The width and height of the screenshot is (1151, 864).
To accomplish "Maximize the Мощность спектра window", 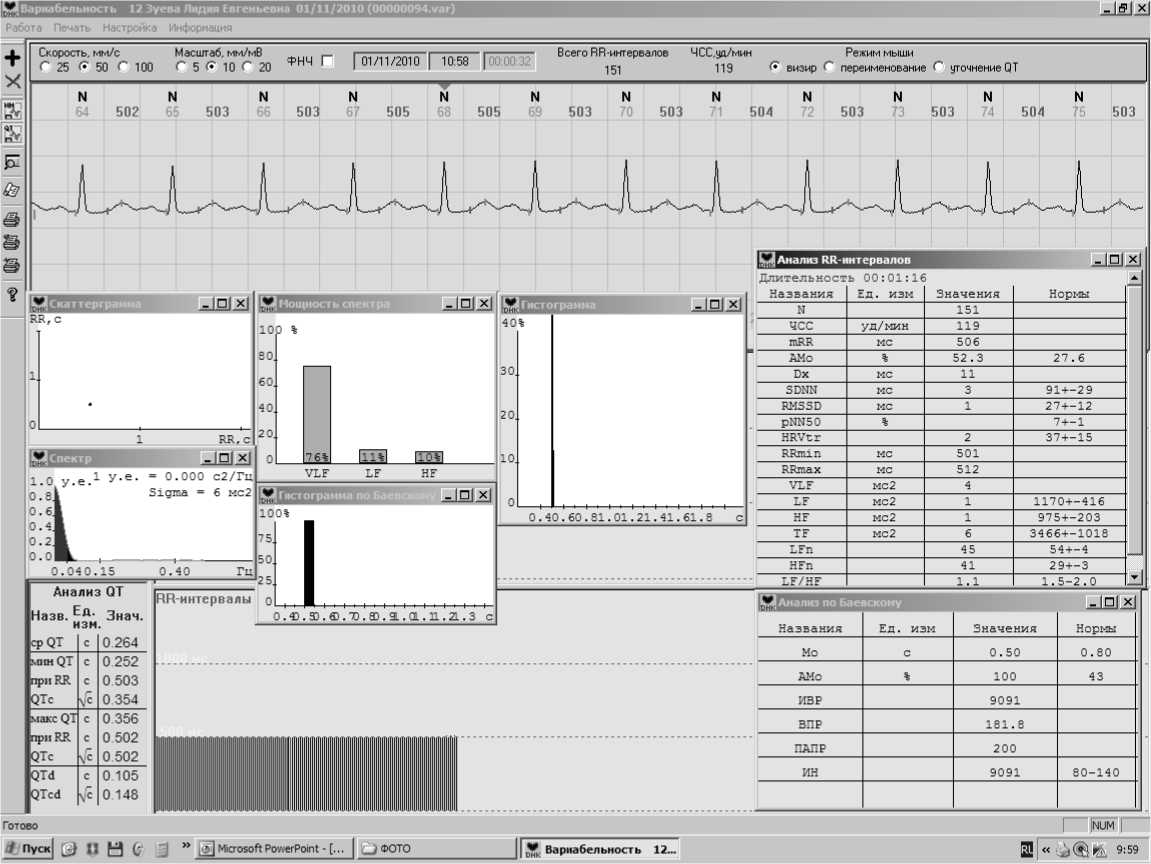I will pyautogui.click(x=466, y=303).
